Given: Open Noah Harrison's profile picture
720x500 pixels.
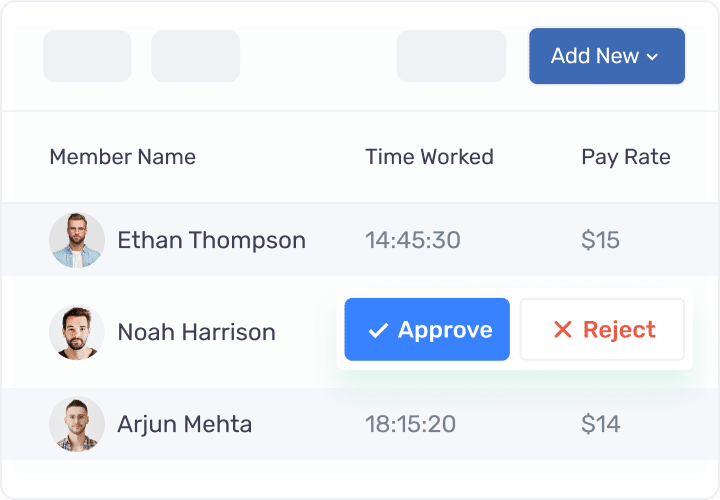Looking at the screenshot, I should [77, 331].
